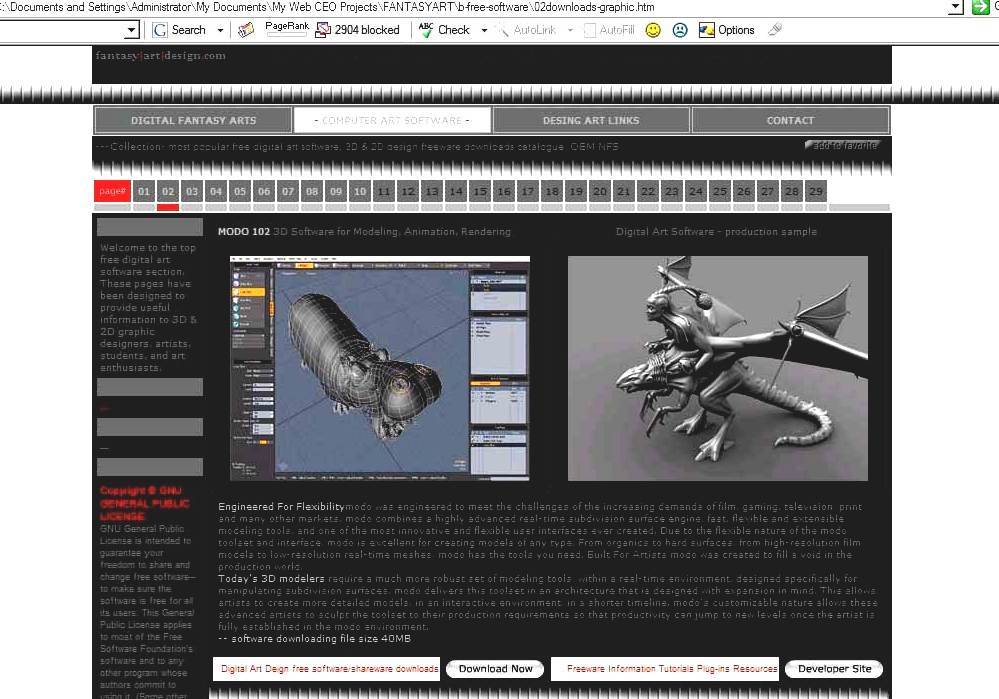The width and height of the screenshot is (999, 699).
Task: Go to page 08
Action: click(312, 191)
